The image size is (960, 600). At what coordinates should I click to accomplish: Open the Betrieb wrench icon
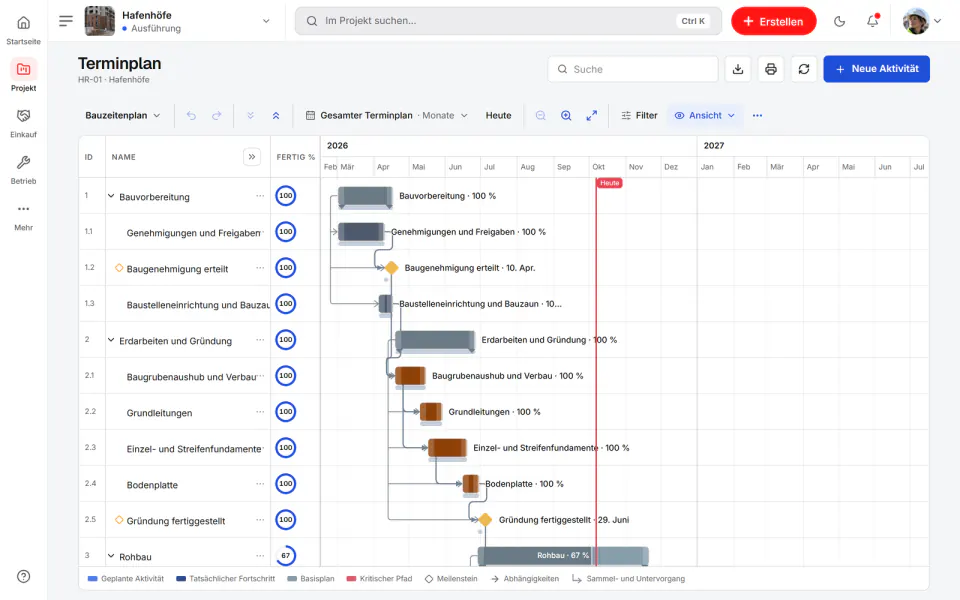point(23,162)
